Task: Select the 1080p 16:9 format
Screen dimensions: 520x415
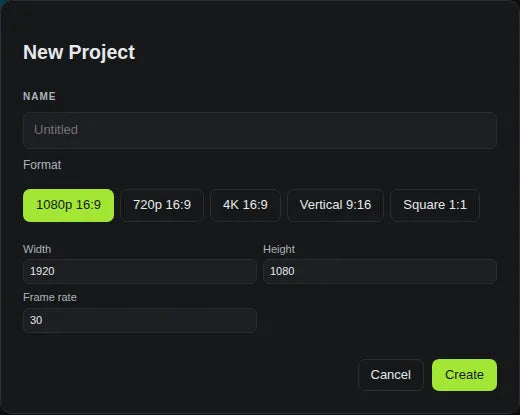Action: click(68, 205)
